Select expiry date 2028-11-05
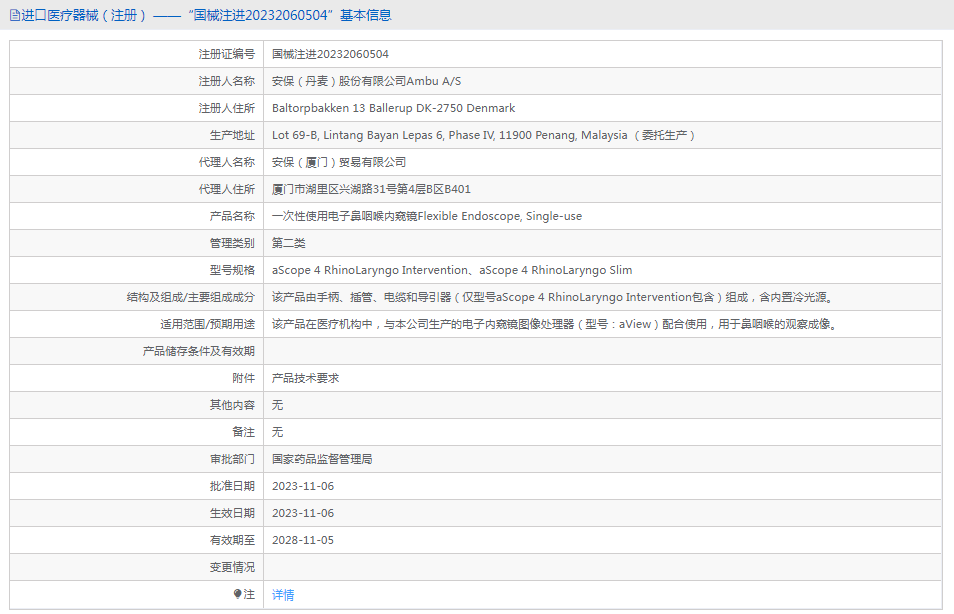954x614 pixels. tap(303, 540)
